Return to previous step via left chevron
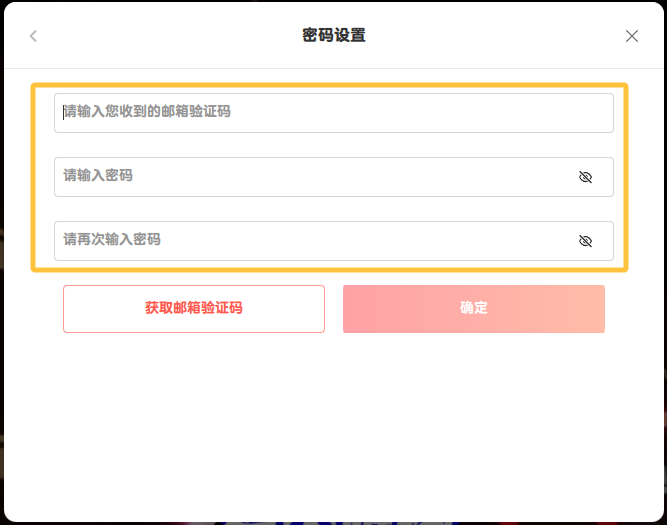Image resolution: width=667 pixels, height=525 pixels. pos(33,36)
